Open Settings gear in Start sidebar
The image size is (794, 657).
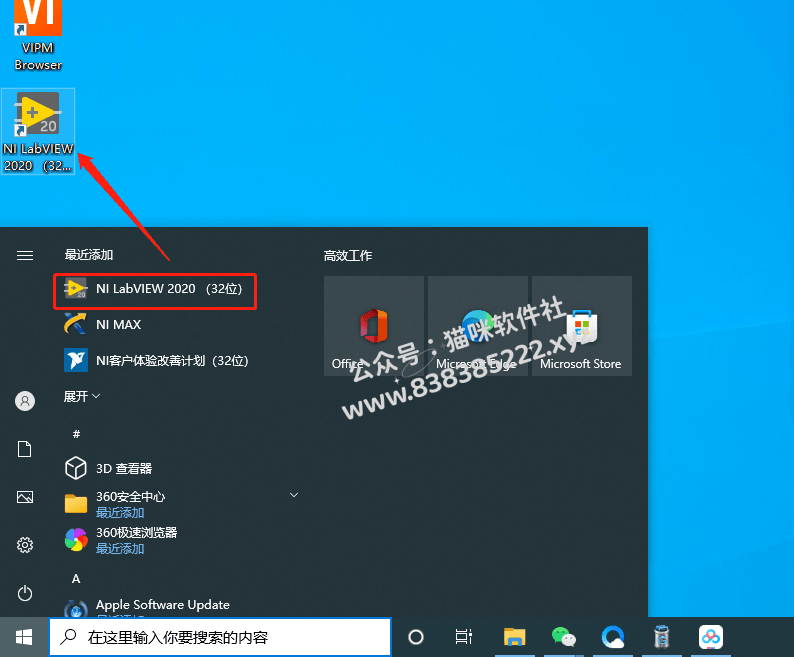click(25, 545)
